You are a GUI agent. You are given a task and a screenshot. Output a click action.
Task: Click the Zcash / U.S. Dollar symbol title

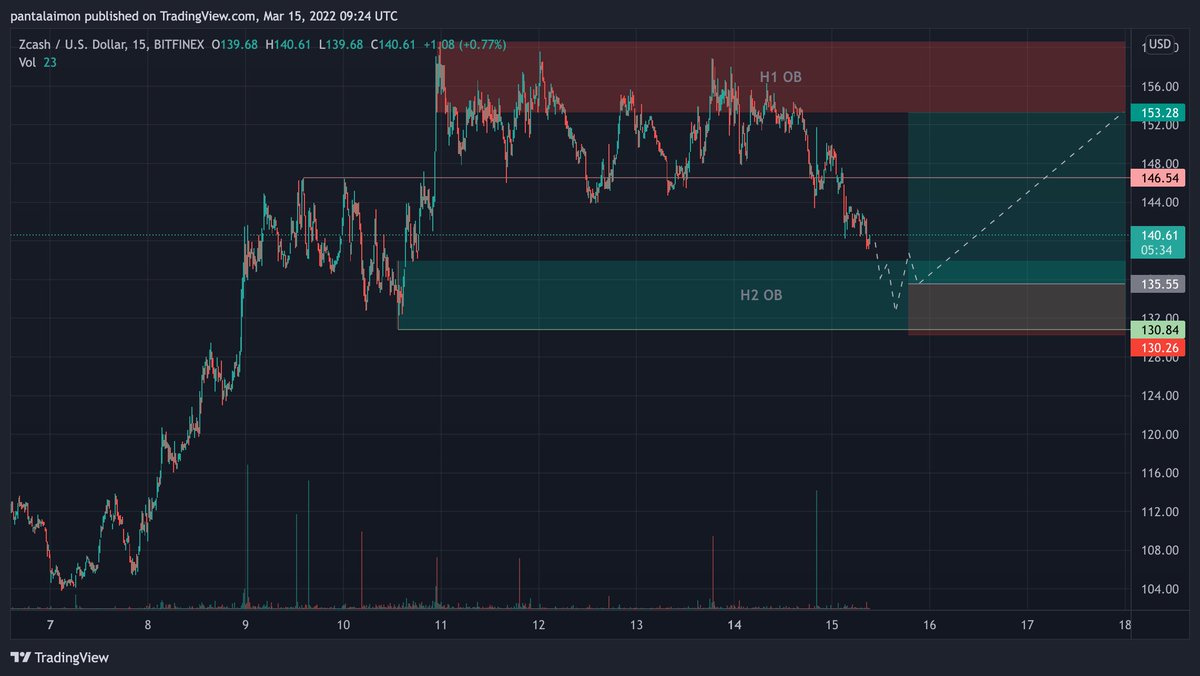point(79,45)
